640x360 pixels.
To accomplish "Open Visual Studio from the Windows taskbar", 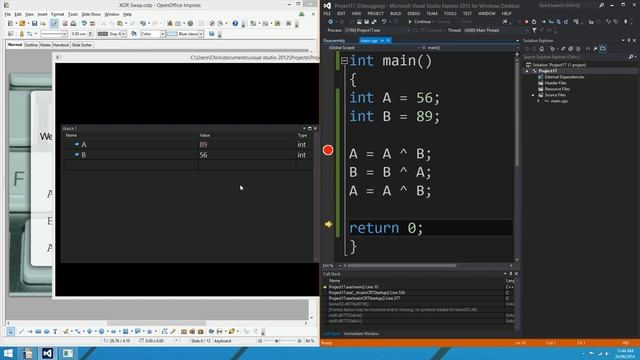I will pyautogui.click(x=47, y=353).
